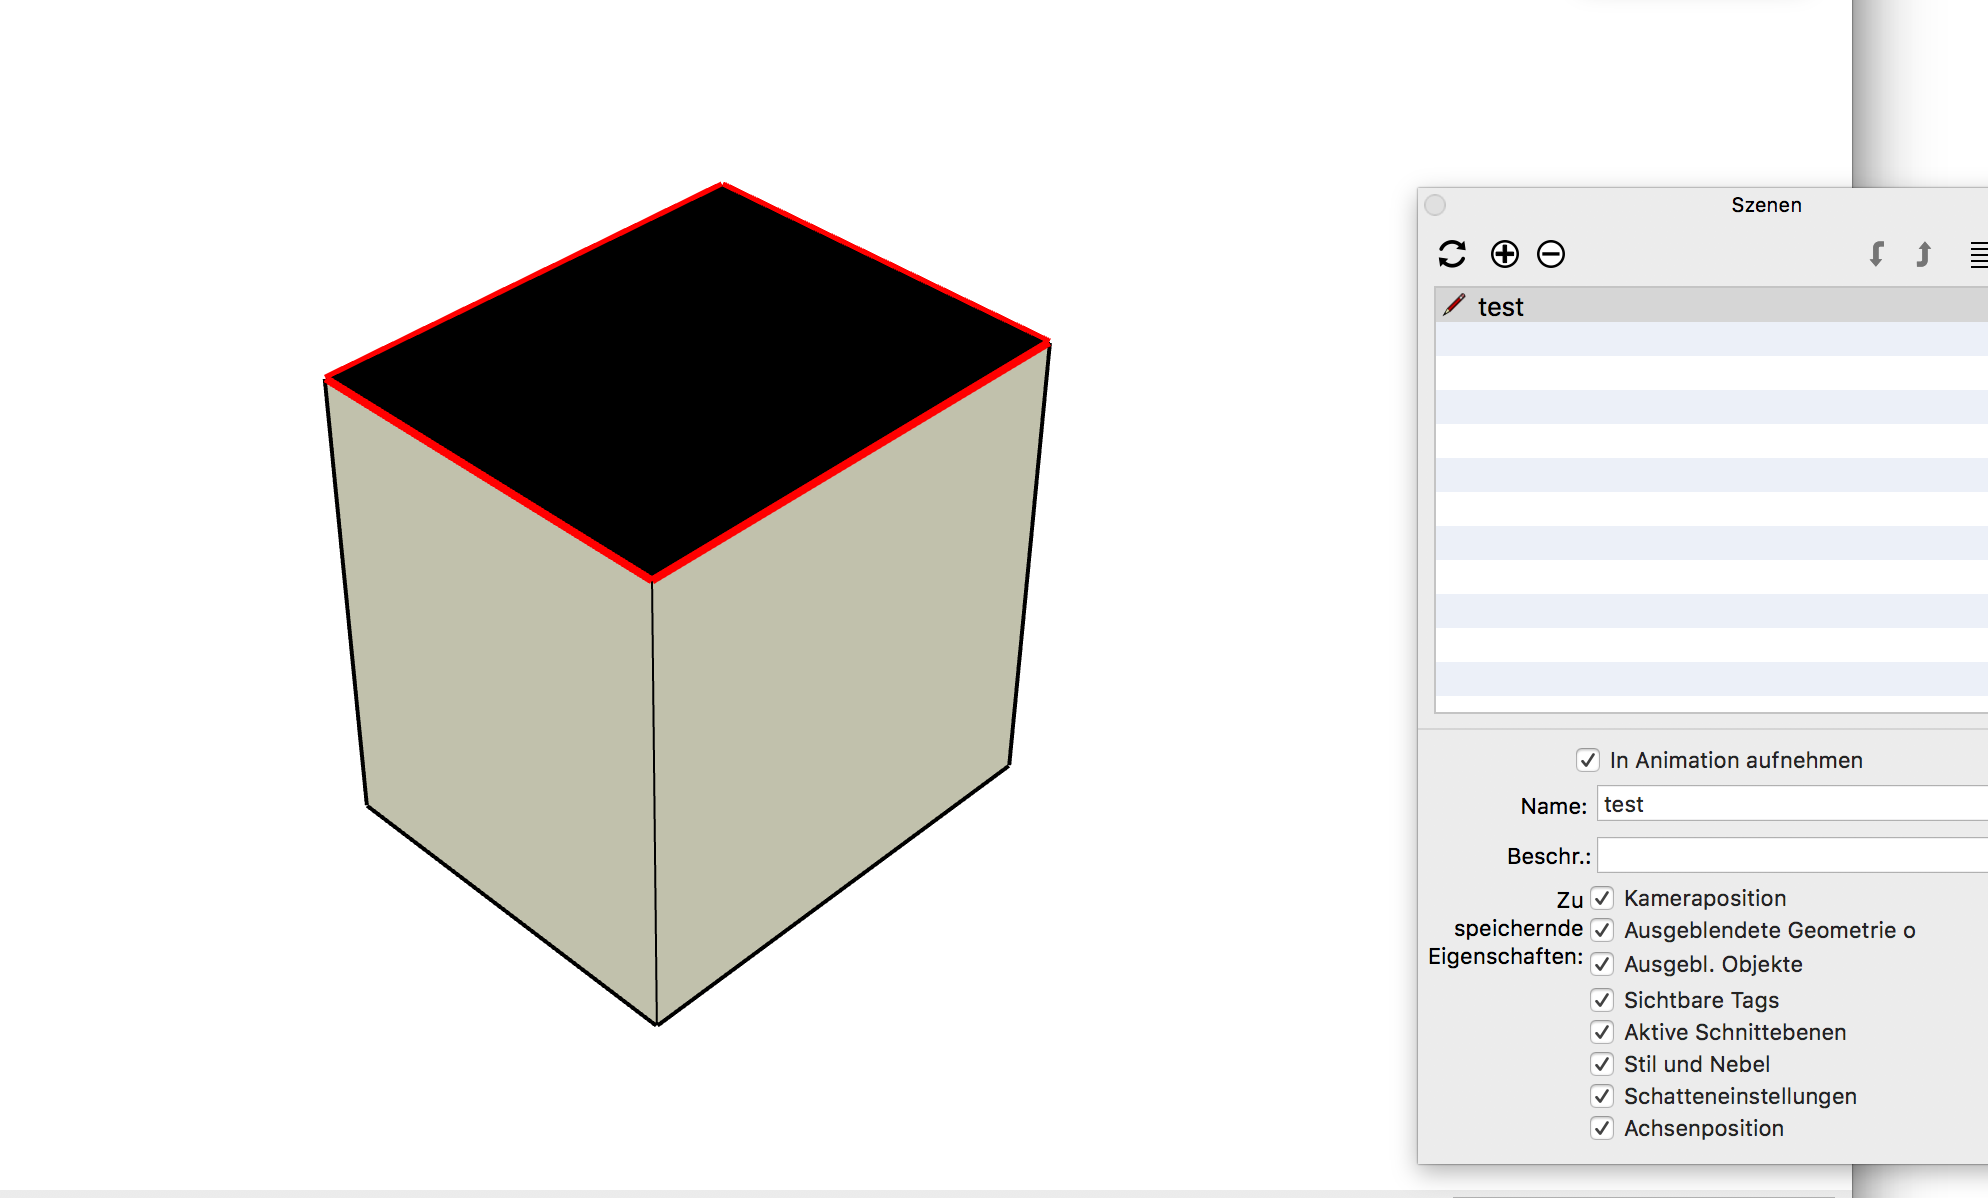Open the scenes view options list icon
Screen dimensions: 1988x1198
pos(1978,254)
